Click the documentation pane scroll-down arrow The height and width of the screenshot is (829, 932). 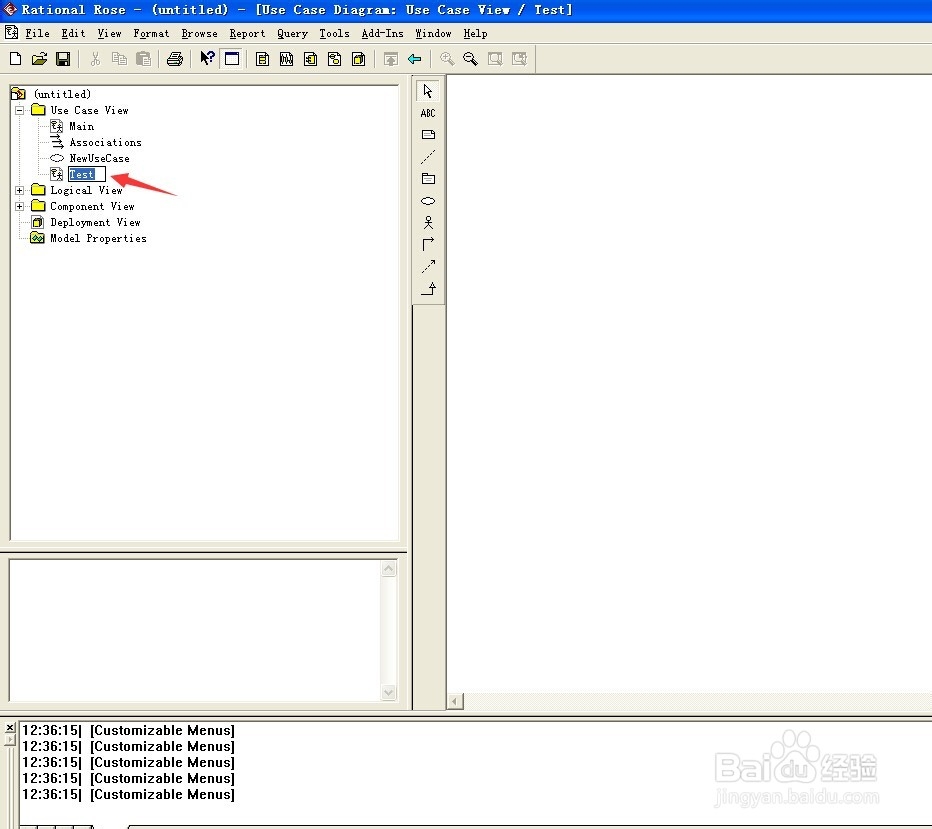tap(389, 692)
